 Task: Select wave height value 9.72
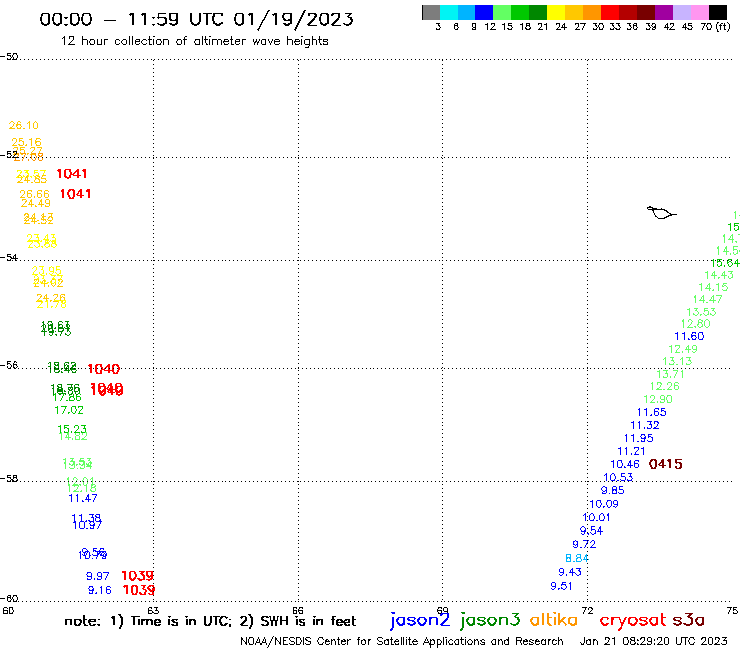tap(584, 544)
